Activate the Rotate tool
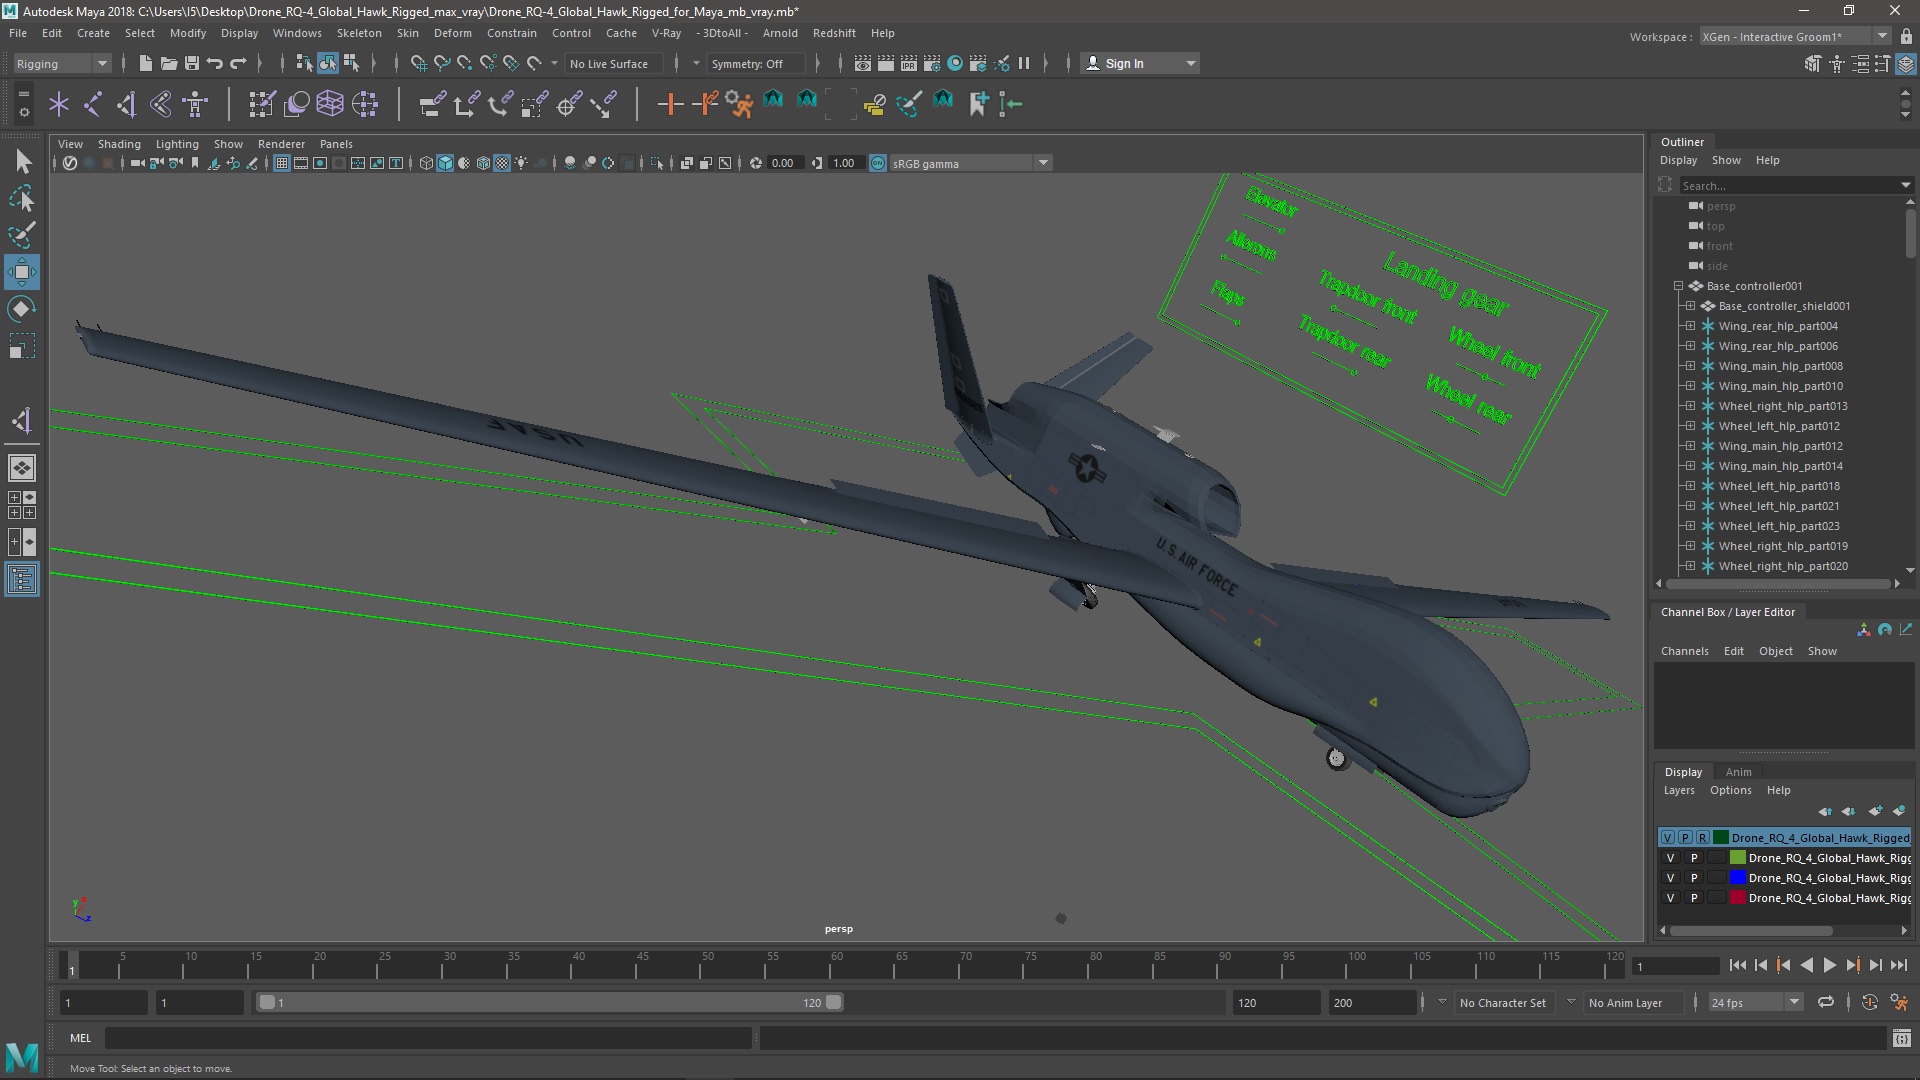 click(21, 309)
